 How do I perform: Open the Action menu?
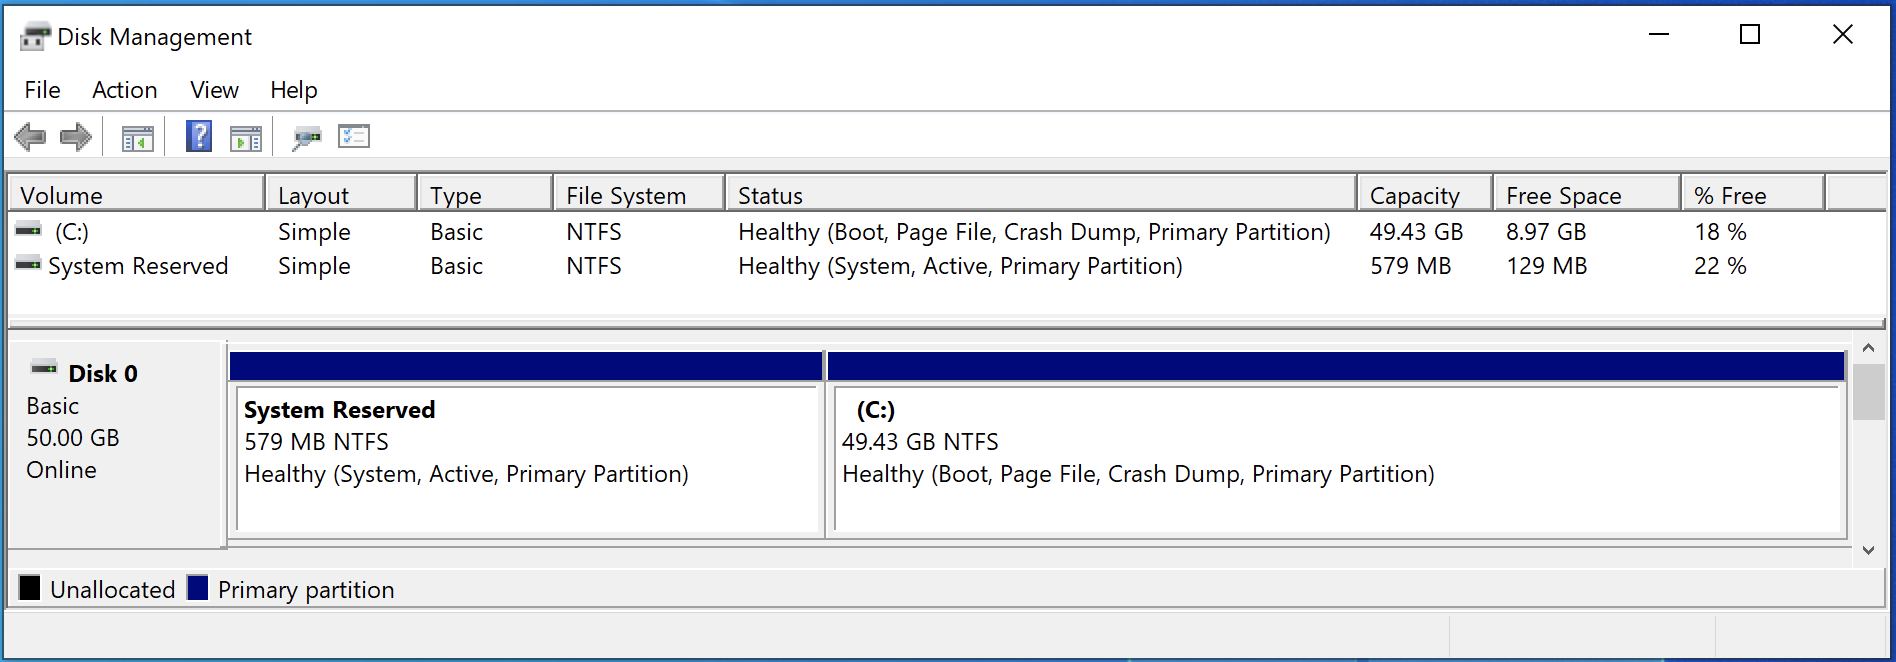[x=125, y=90]
